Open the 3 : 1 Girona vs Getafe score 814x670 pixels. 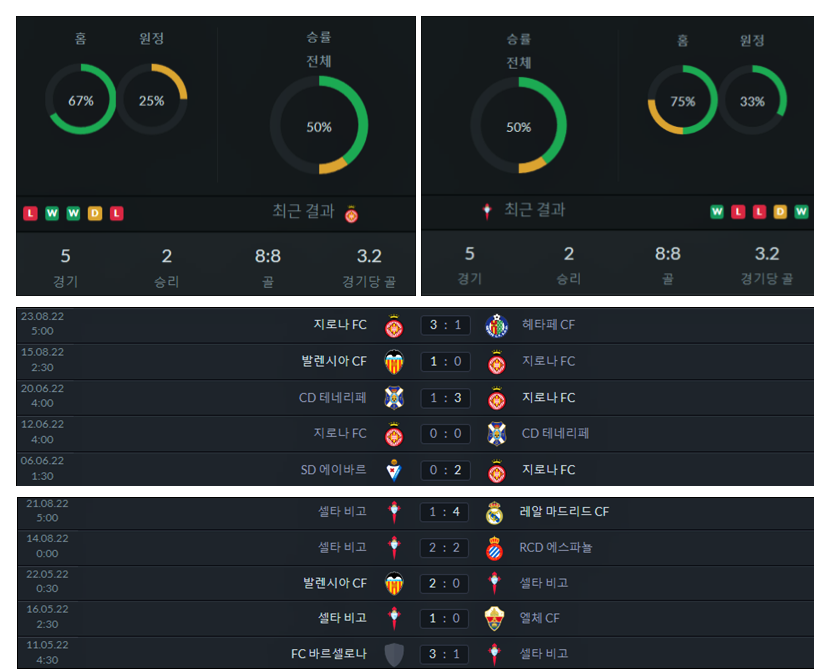(x=445, y=325)
